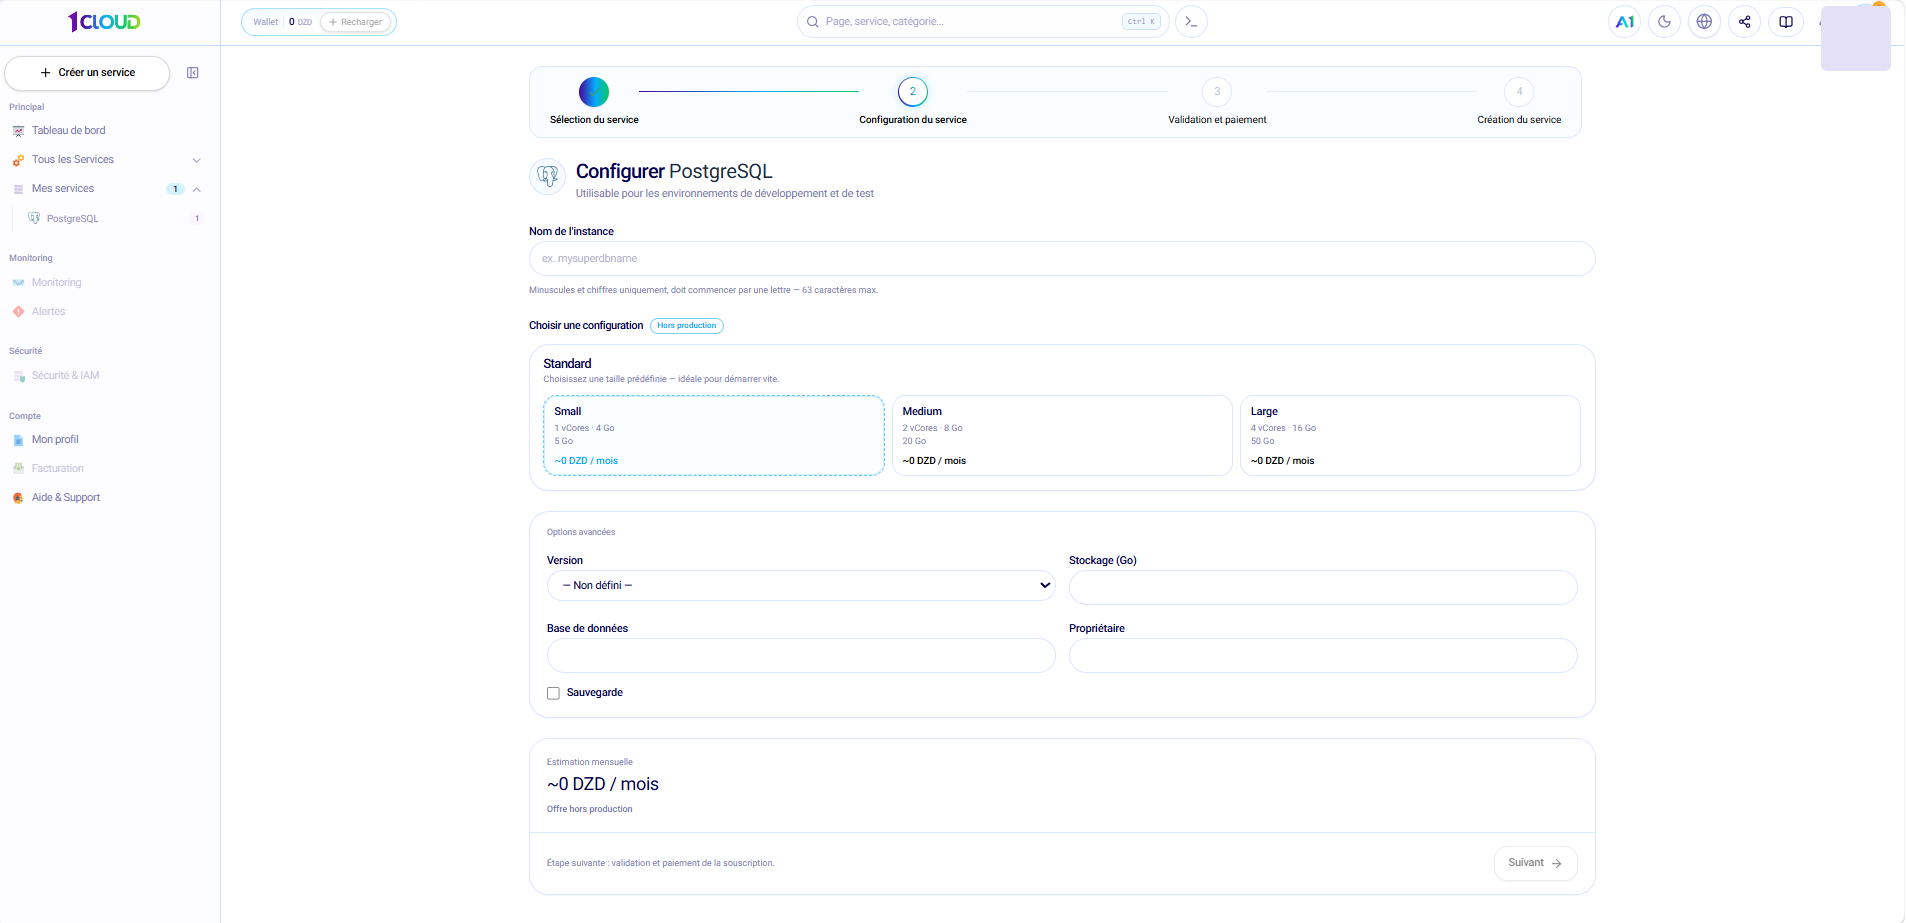Go to Sélection du service step
The image size is (1906, 923).
[594, 101]
